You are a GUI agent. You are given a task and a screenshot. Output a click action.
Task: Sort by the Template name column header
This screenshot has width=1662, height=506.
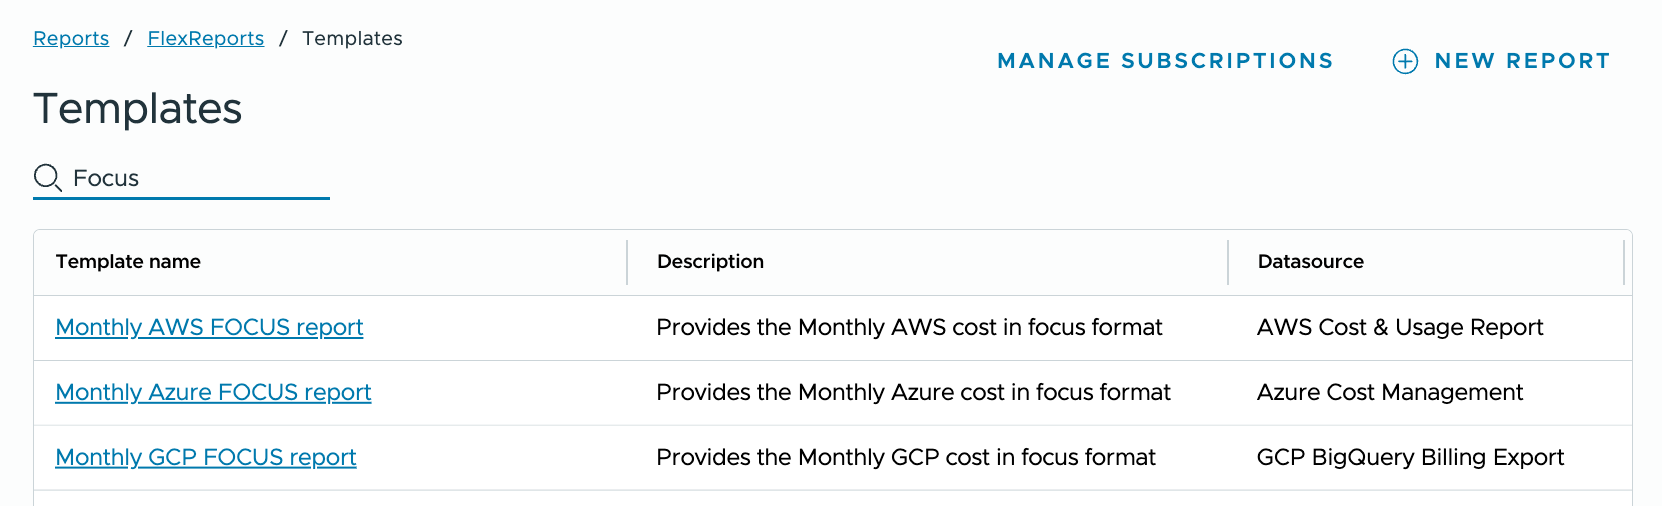128,262
